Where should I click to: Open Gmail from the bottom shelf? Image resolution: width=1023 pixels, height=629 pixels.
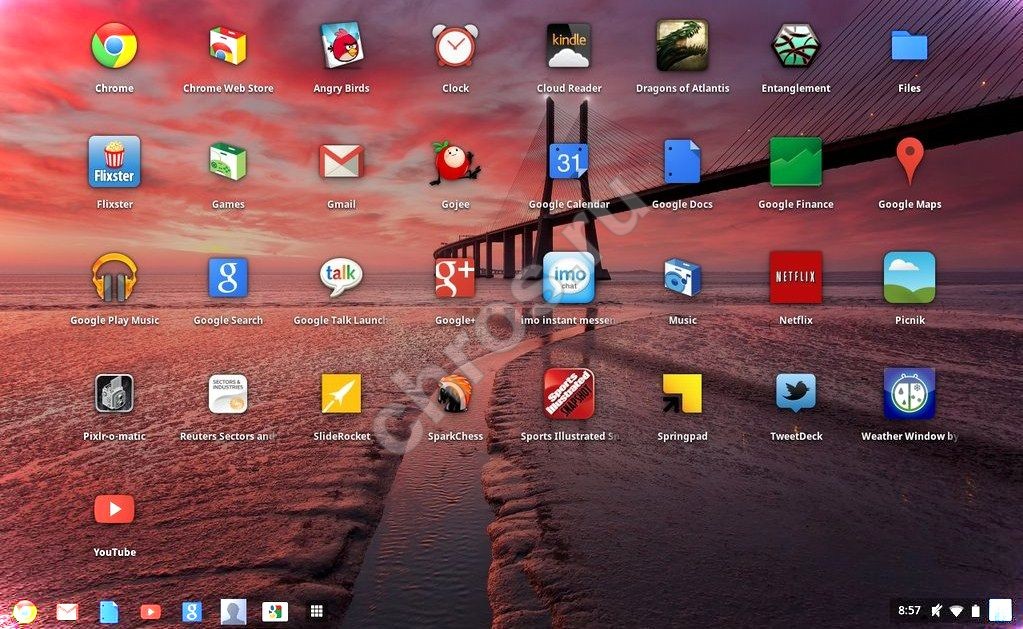(x=67, y=611)
